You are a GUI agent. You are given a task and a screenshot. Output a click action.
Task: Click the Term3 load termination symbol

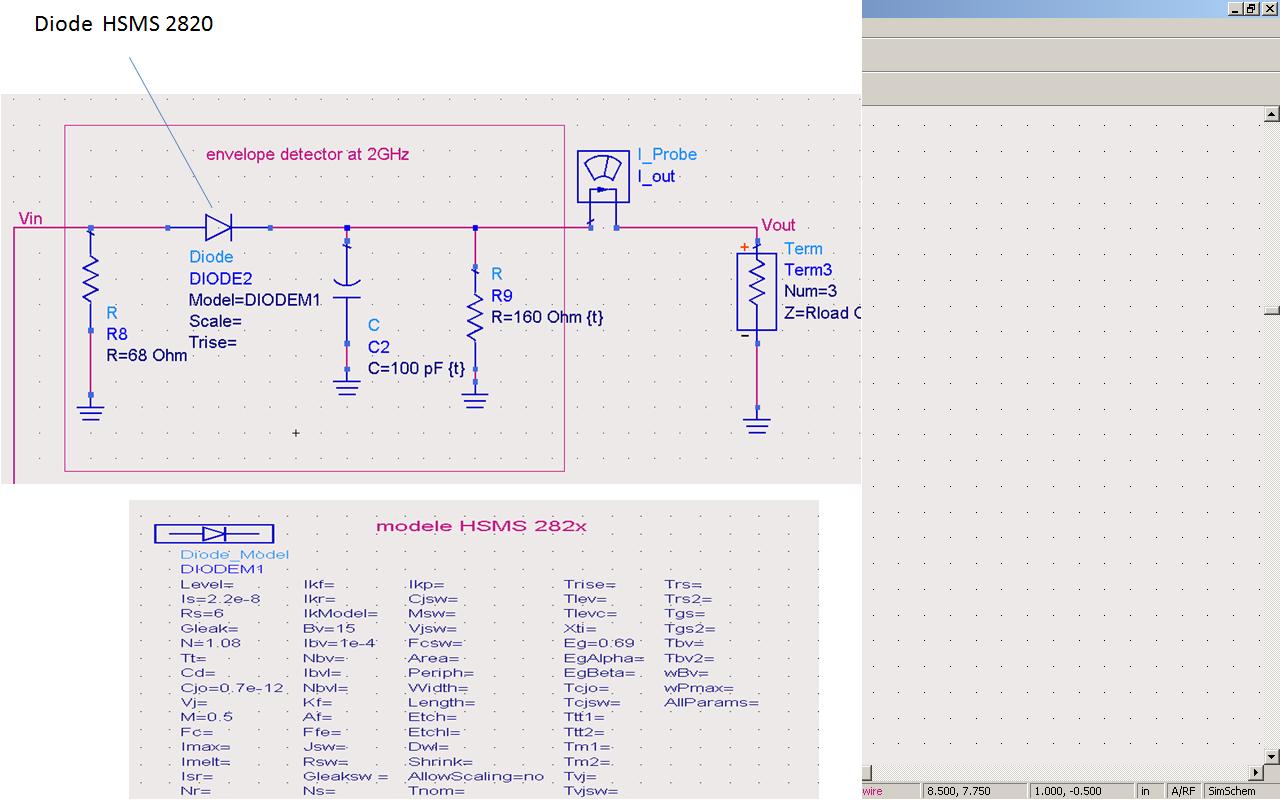pyautogui.click(x=756, y=290)
